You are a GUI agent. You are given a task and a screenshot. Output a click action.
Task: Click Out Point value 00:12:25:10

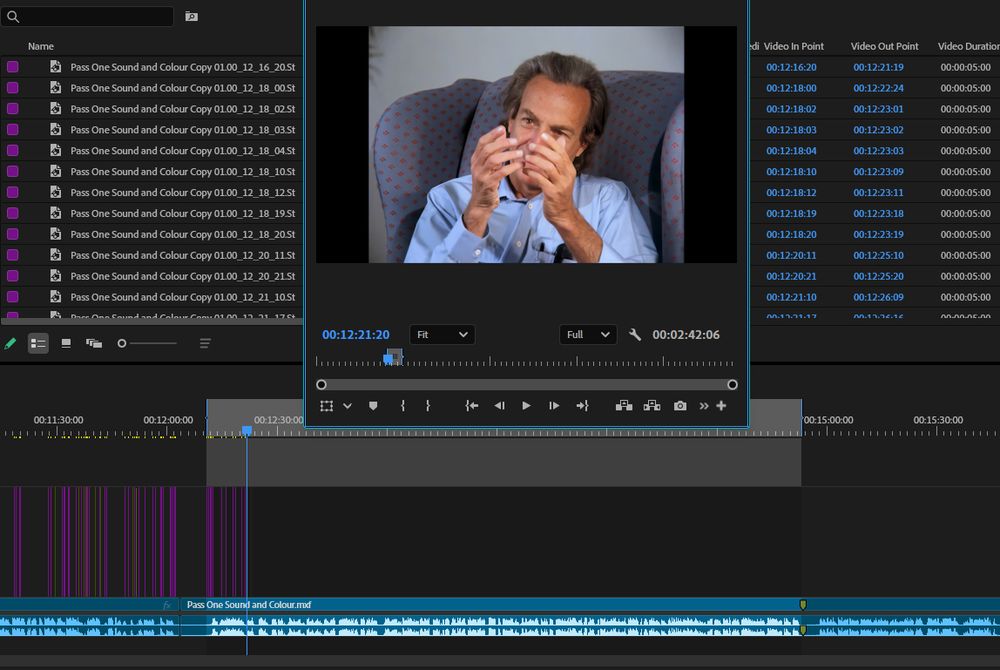(x=878, y=255)
